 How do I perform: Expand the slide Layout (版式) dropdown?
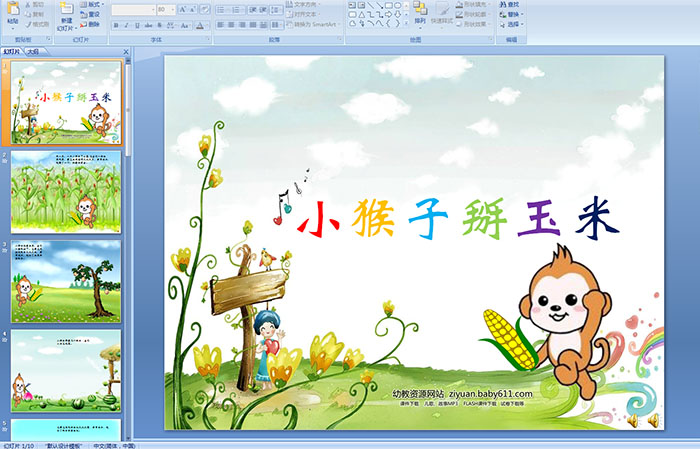click(90, 5)
